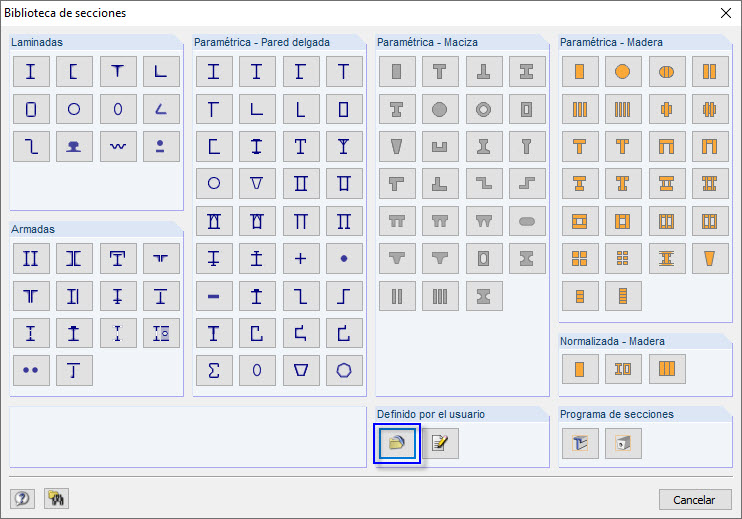Screen dimensions: 742x519
Task: Choose the four-square timber grid section
Action: [x=579, y=258]
